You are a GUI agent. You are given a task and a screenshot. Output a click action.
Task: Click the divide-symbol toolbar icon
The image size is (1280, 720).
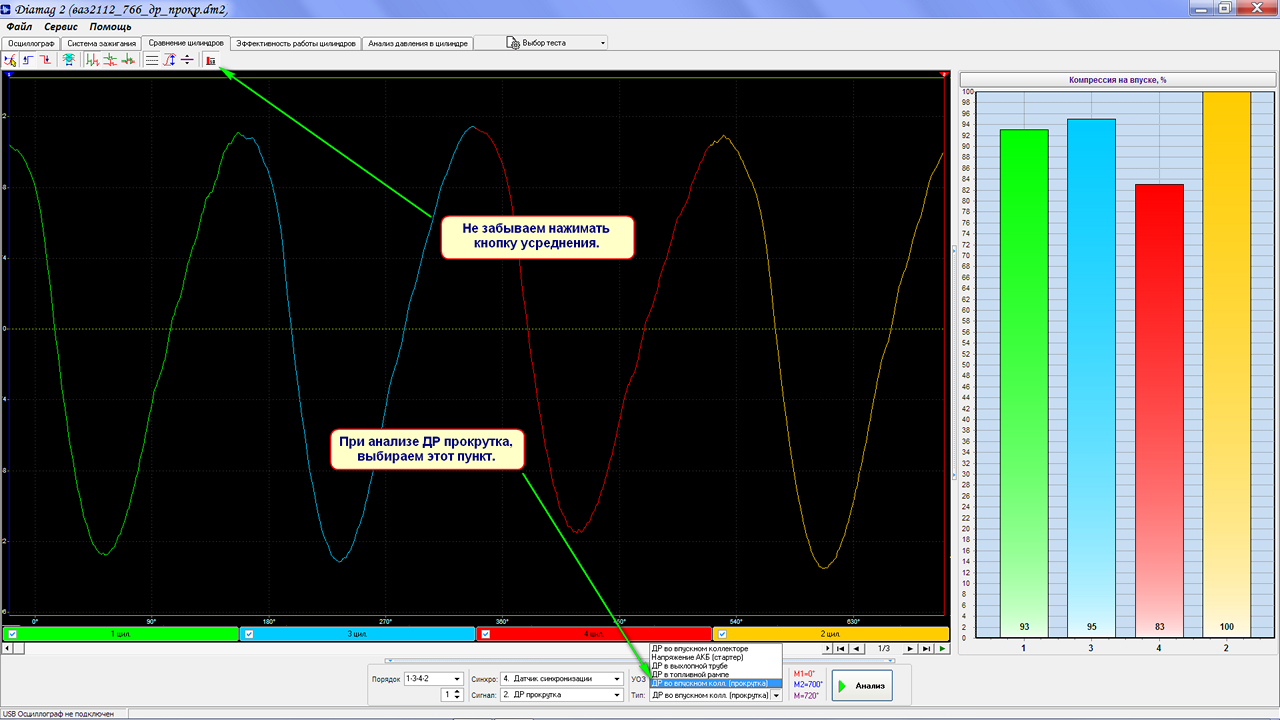point(187,60)
